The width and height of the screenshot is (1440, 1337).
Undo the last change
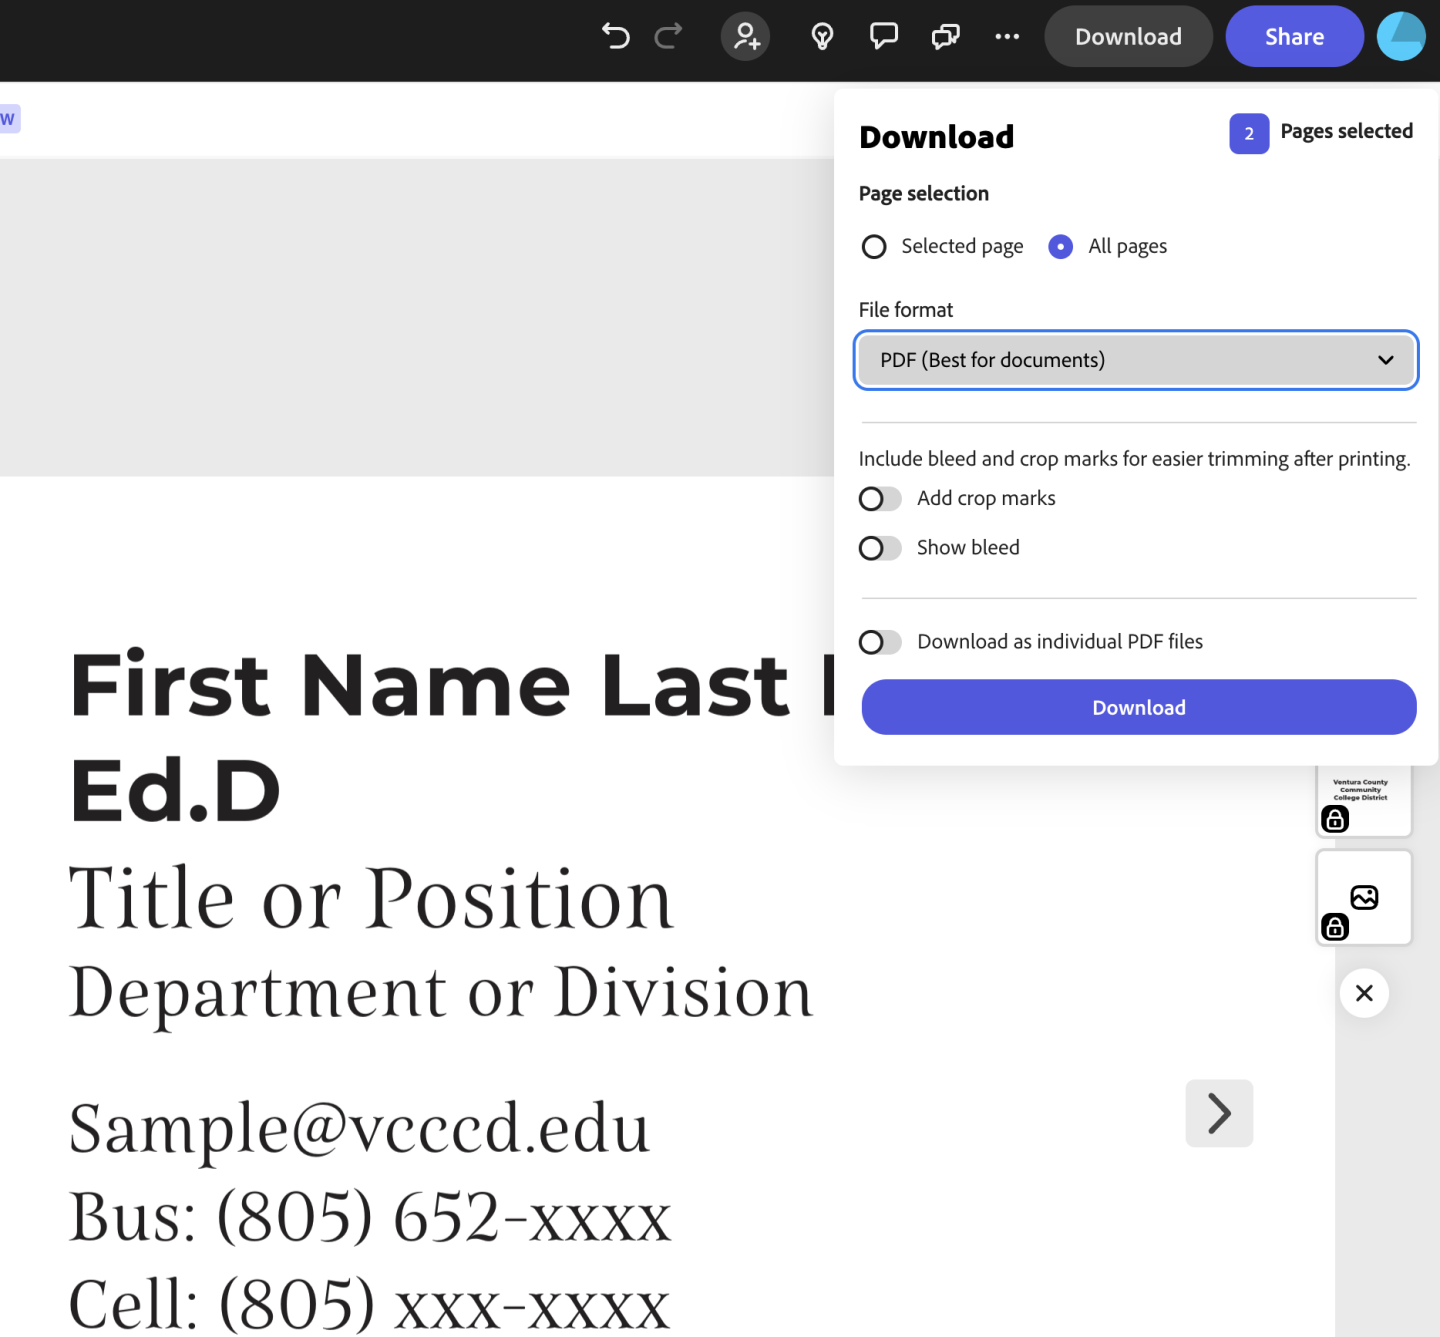point(616,36)
